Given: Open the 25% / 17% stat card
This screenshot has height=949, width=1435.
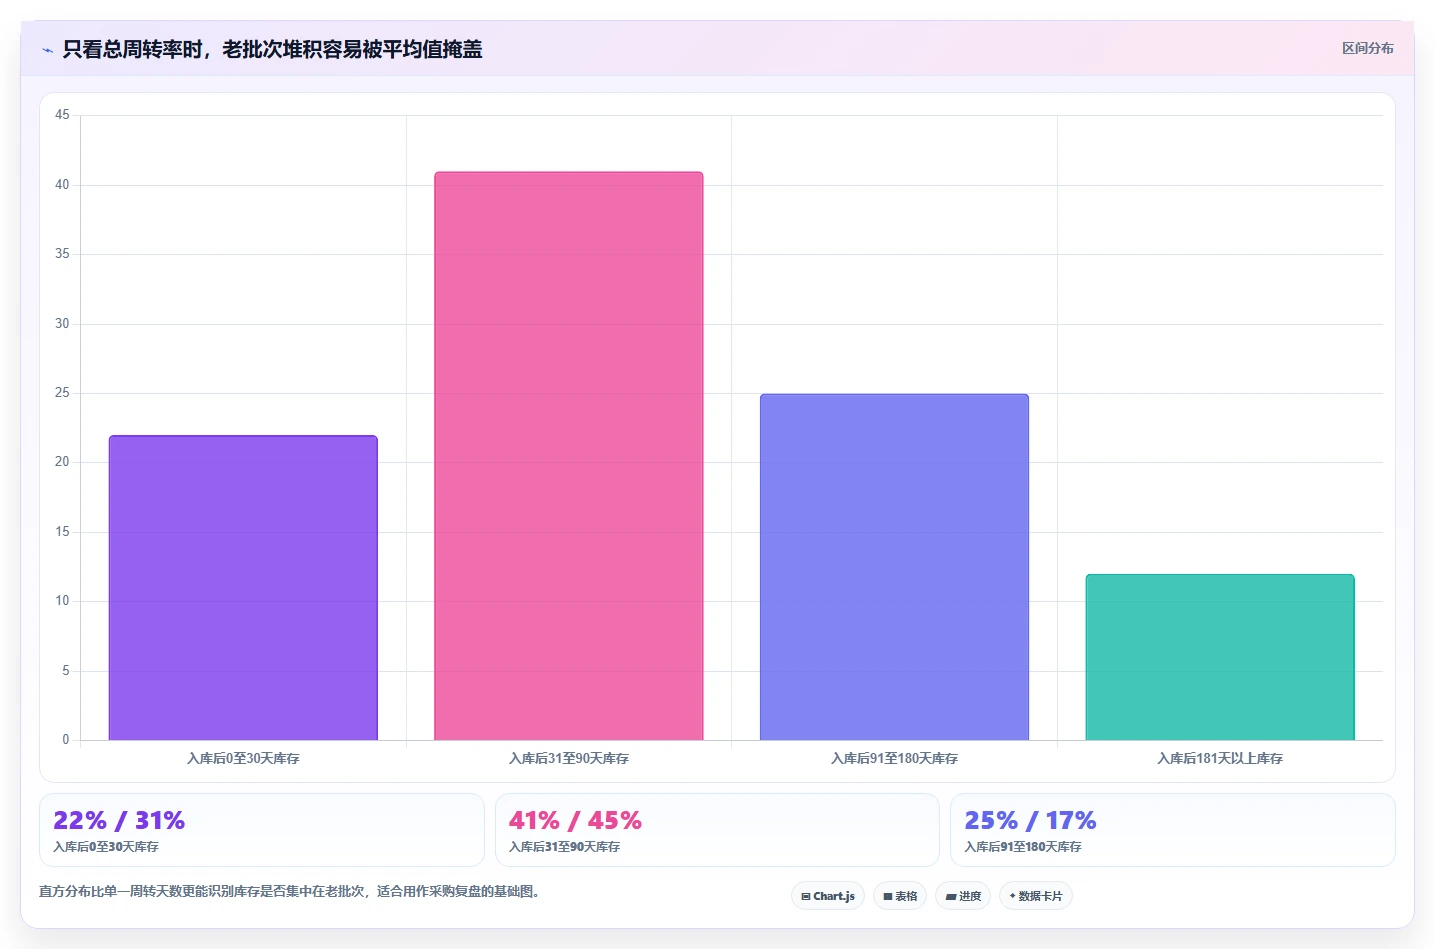Looking at the screenshot, I should 1173,830.
